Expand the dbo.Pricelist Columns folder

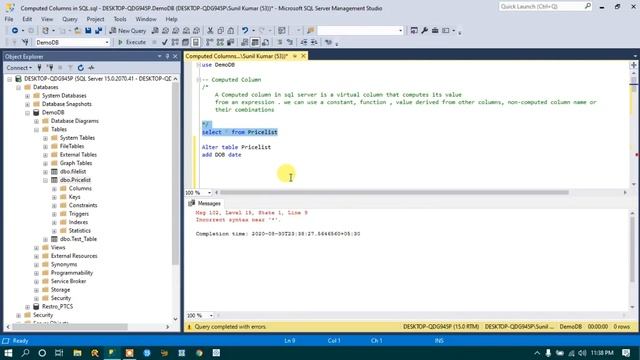pyautogui.click(x=54, y=189)
